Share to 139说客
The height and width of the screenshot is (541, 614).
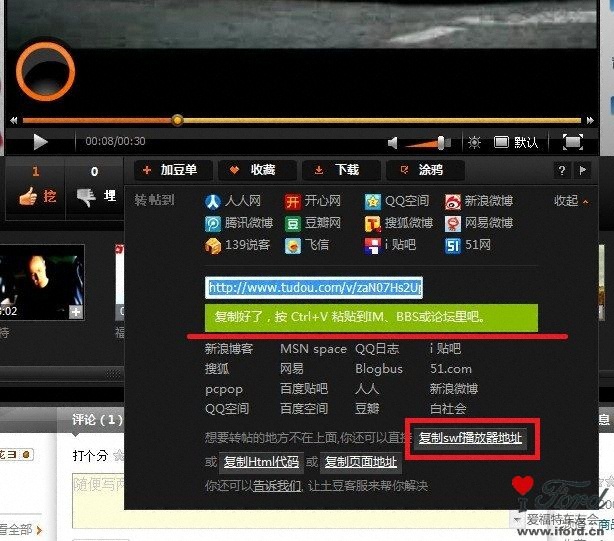(x=237, y=245)
